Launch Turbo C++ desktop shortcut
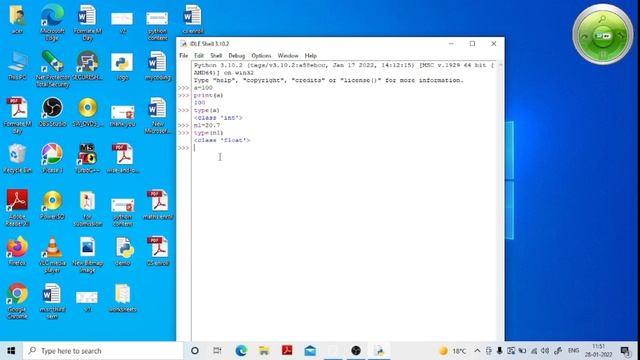The image size is (640, 360). (x=87, y=158)
